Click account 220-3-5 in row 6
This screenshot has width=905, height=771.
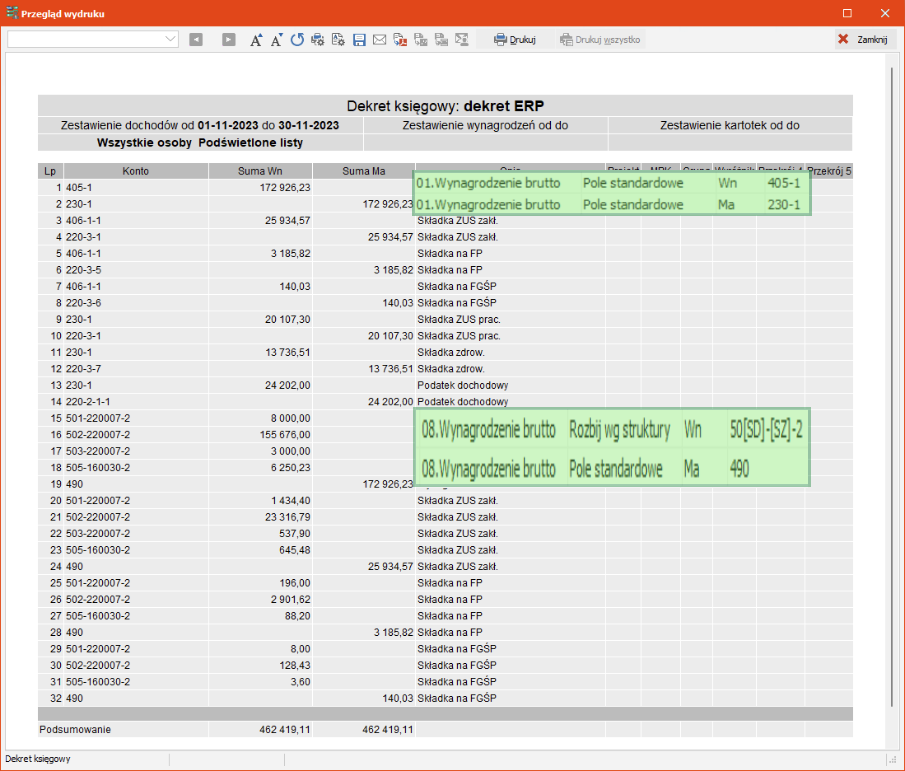tap(84, 270)
